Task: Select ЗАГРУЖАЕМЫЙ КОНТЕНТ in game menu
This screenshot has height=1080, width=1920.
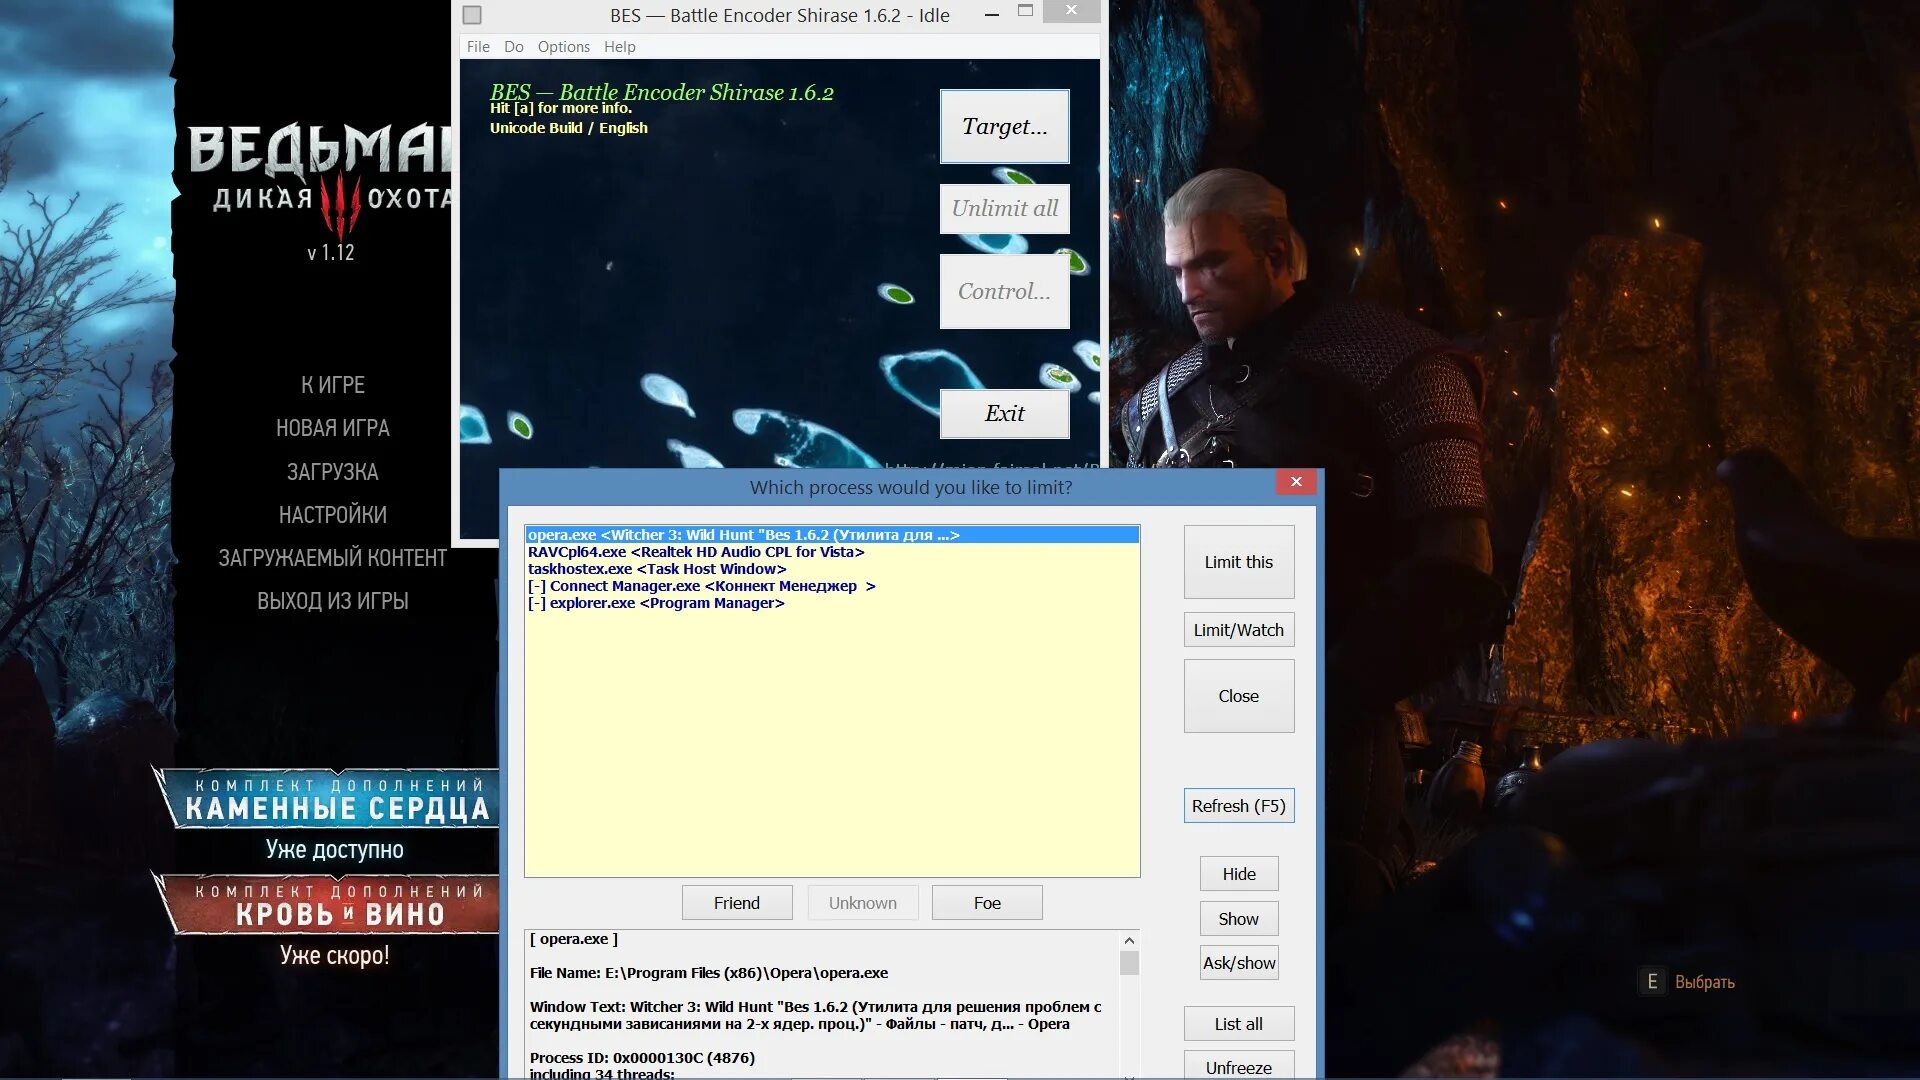Action: point(333,558)
